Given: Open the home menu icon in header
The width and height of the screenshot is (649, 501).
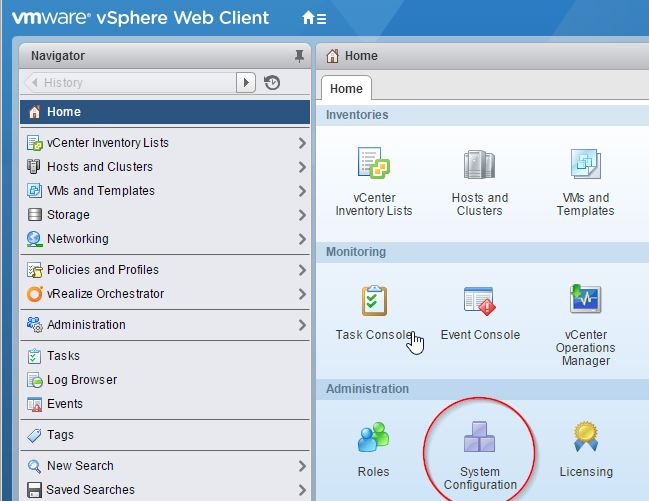Looking at the screenshot, I should coord(314,18).
